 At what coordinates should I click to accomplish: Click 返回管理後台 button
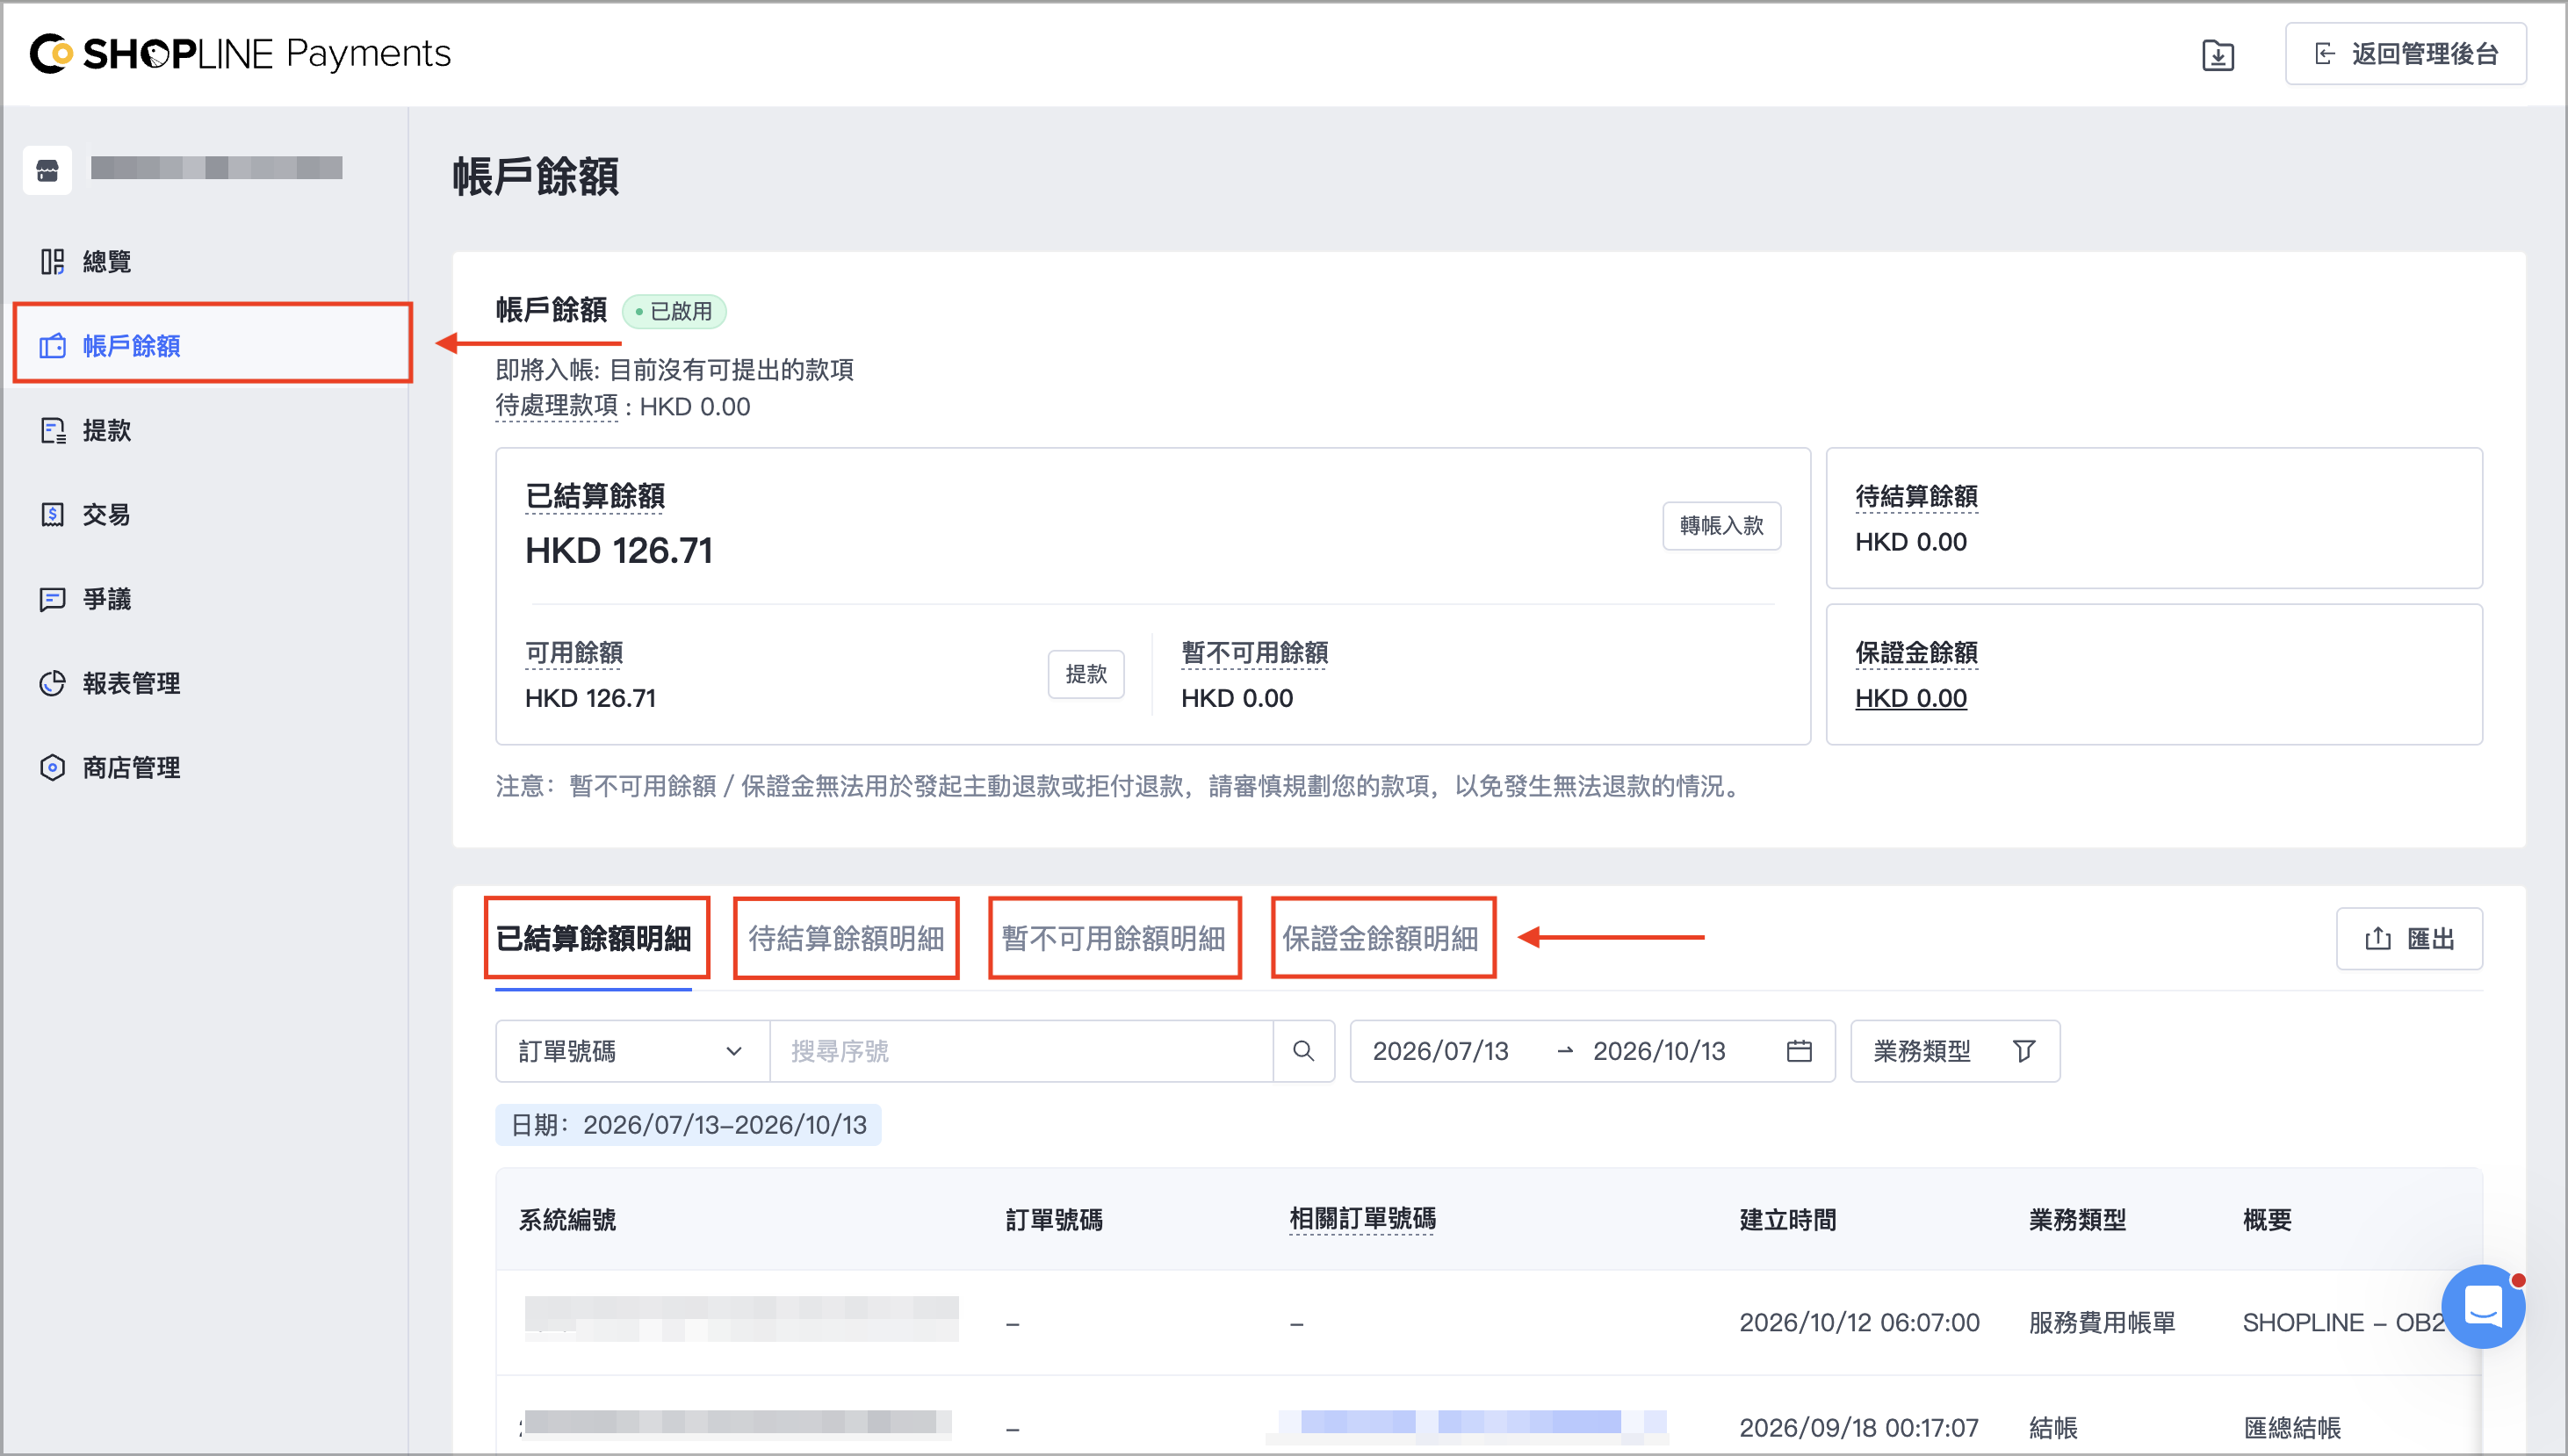2405,54
